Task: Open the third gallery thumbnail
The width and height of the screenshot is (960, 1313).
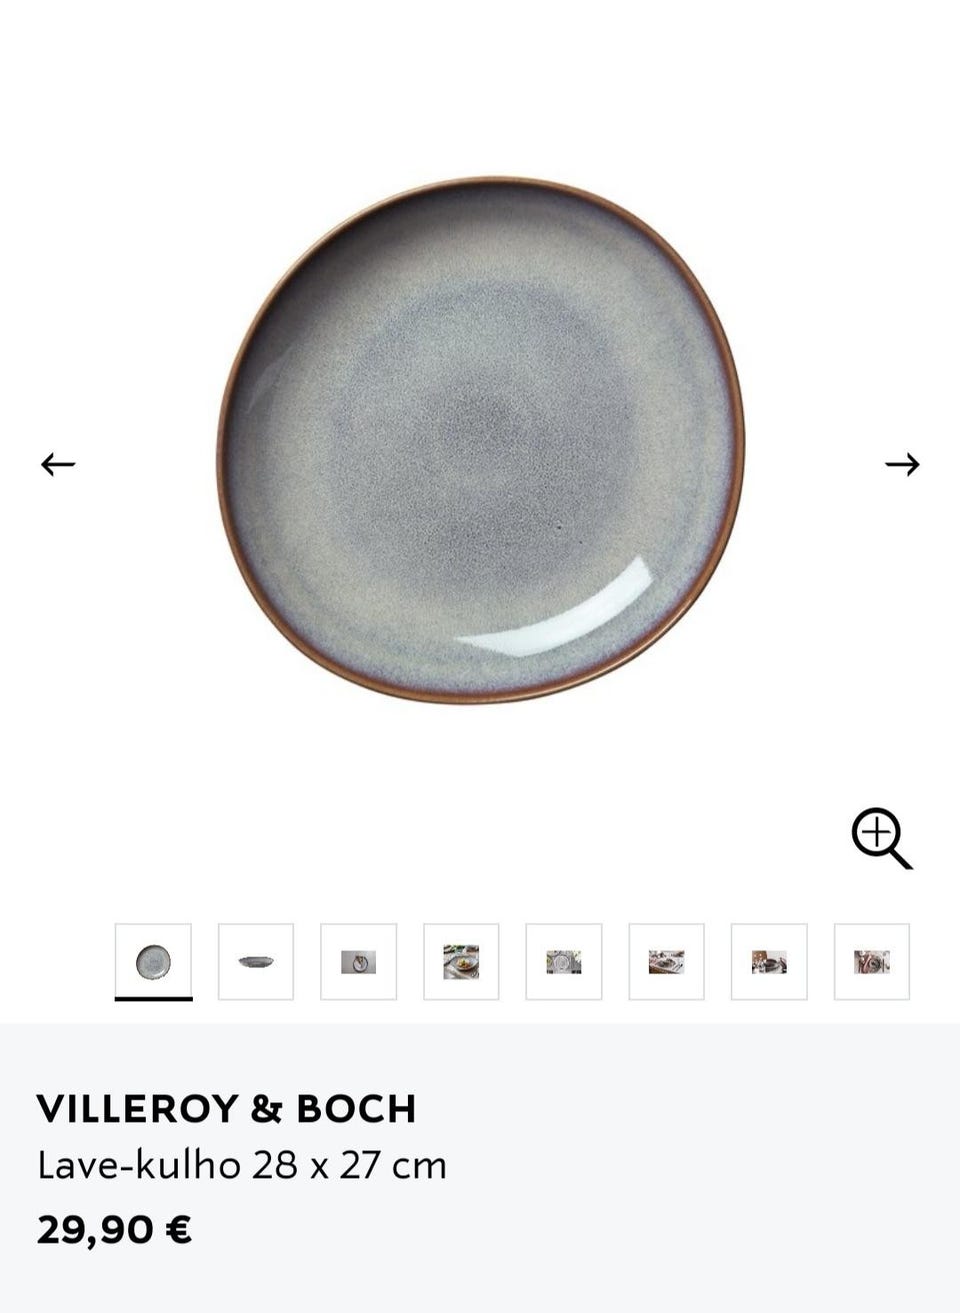Action: [x=359, y=961]
